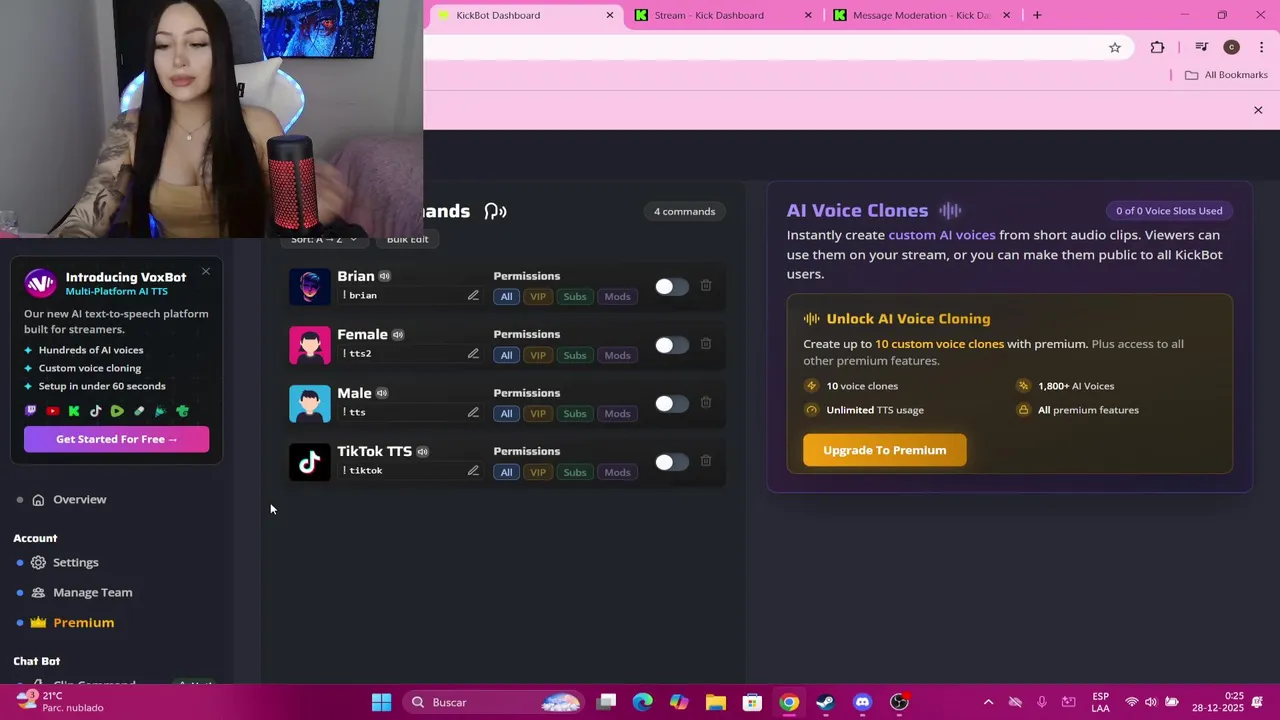1280x720 pixels.
Task: Enable the TikTok TTS command toggle
Action: coord(672,462)
